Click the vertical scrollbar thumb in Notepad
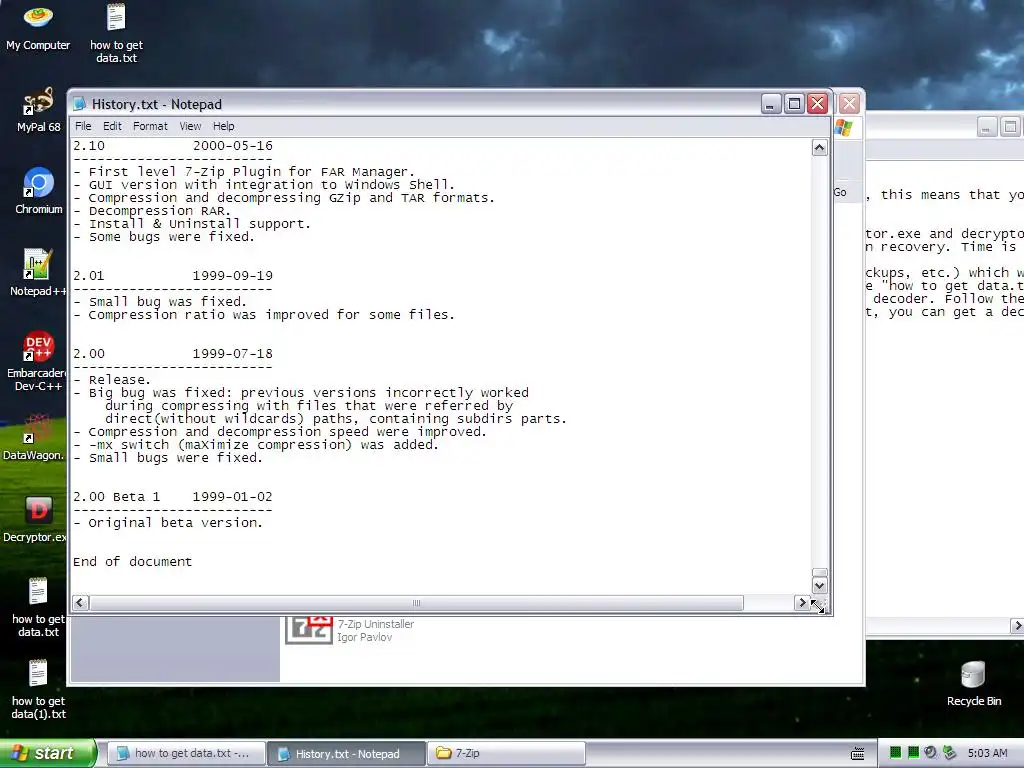Screen dimensions: 1024x768 [x=820, y=572]
